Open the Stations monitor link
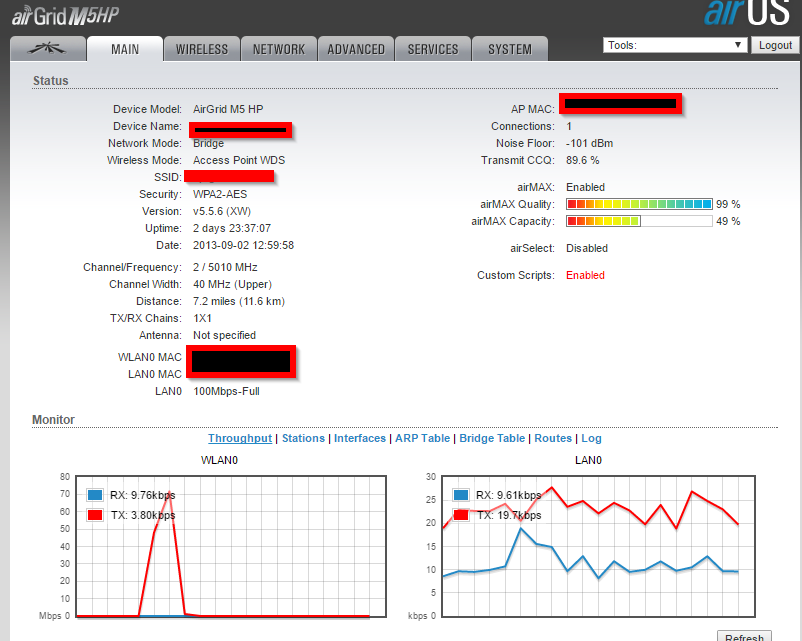 click(x=303, y=438)
